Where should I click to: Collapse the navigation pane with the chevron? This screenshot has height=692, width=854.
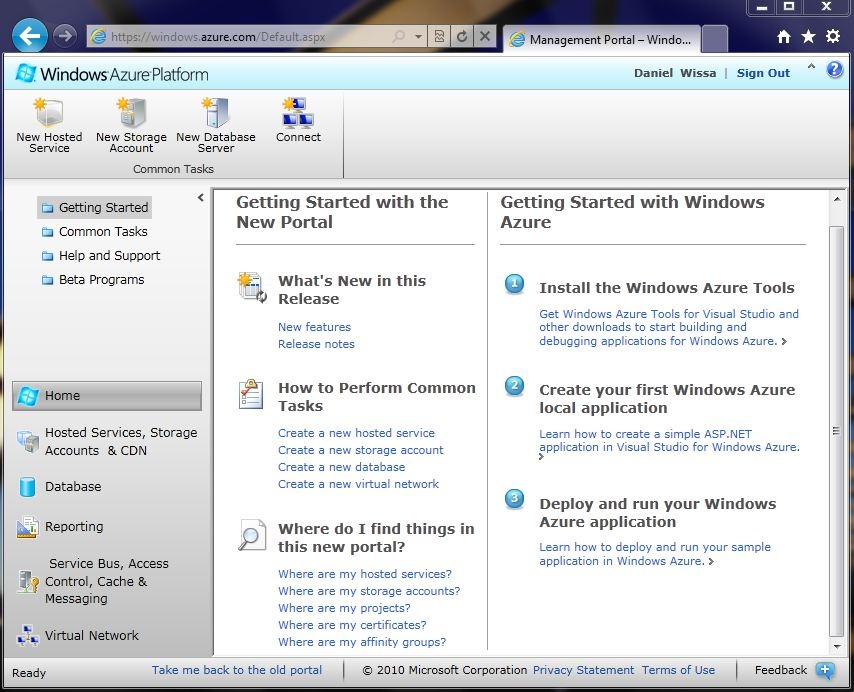pos(200,198)
